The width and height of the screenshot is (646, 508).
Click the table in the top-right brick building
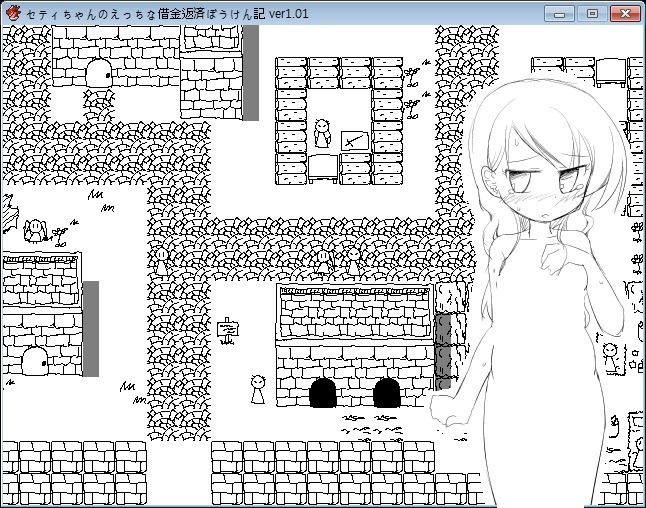[611, 73]
